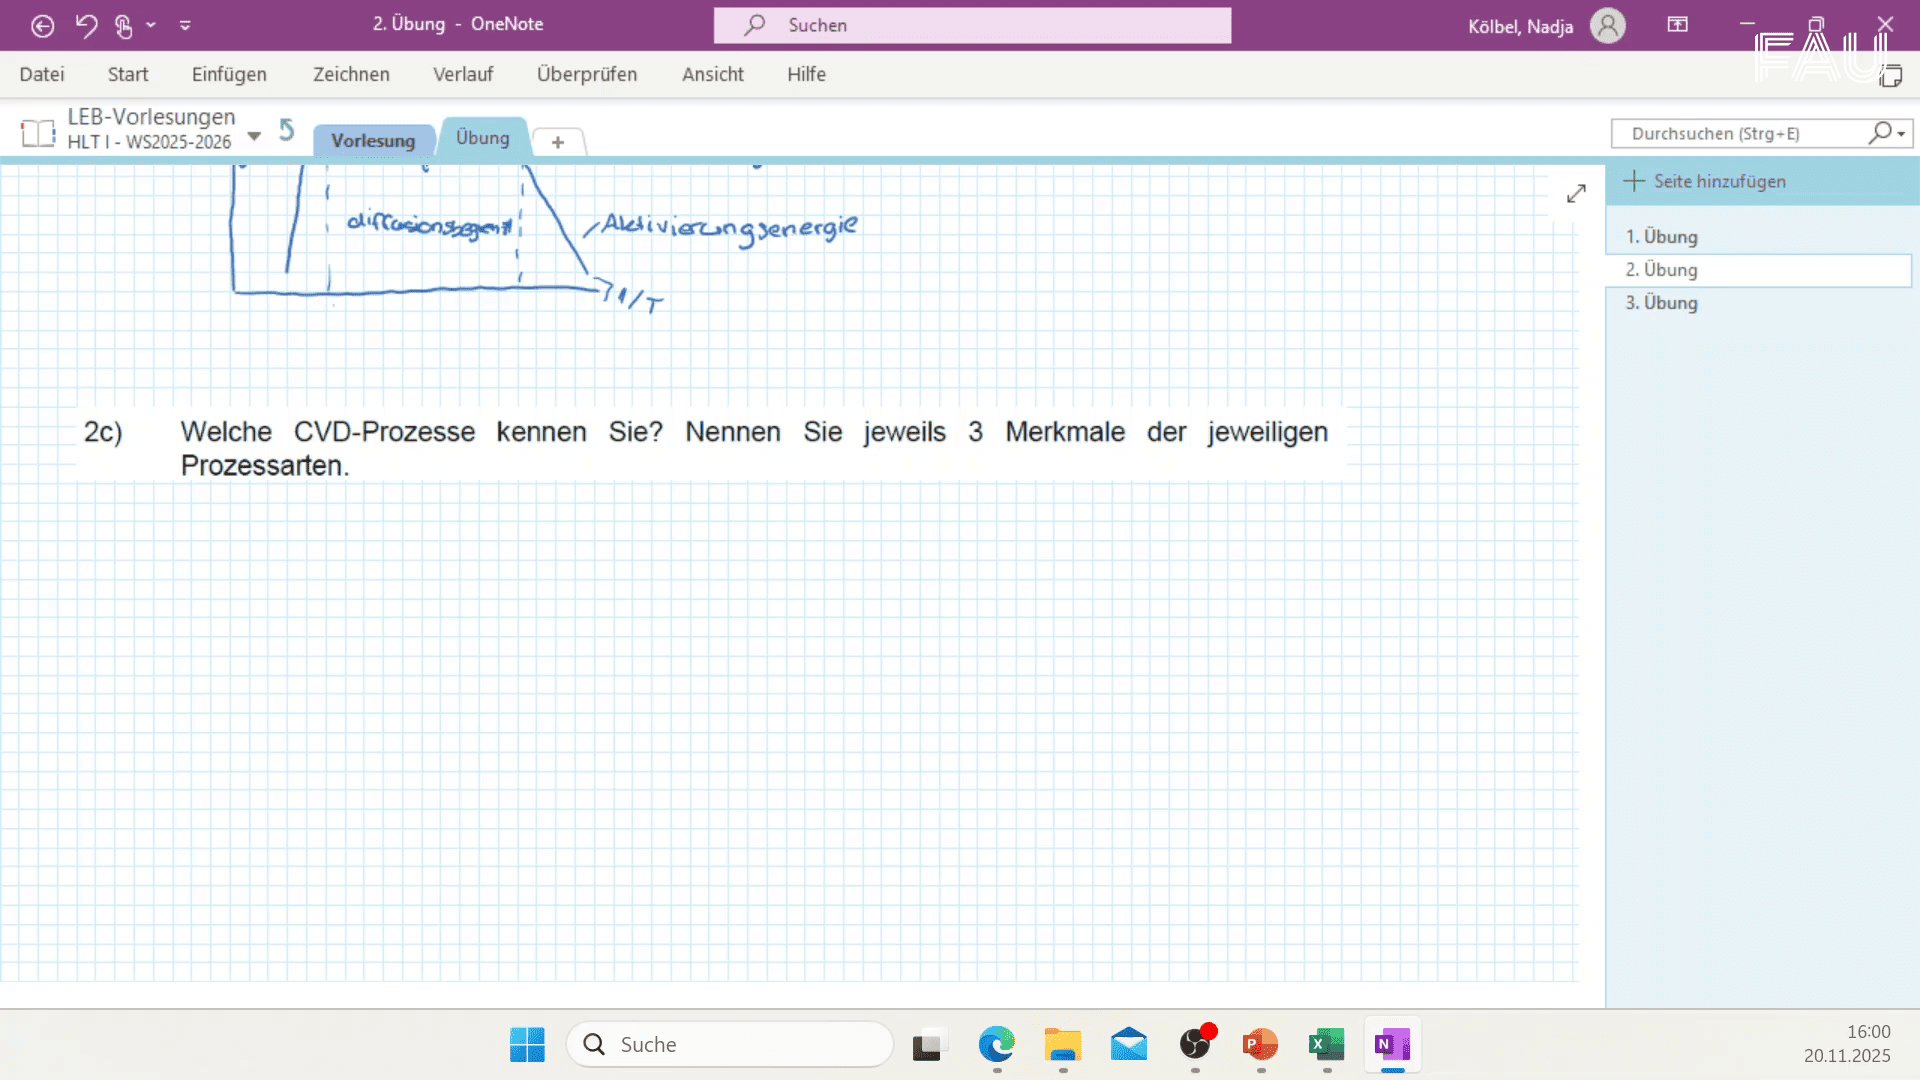
Task: Click the magnifier icon in Durchsuchen field
Action: point(1881,133)
